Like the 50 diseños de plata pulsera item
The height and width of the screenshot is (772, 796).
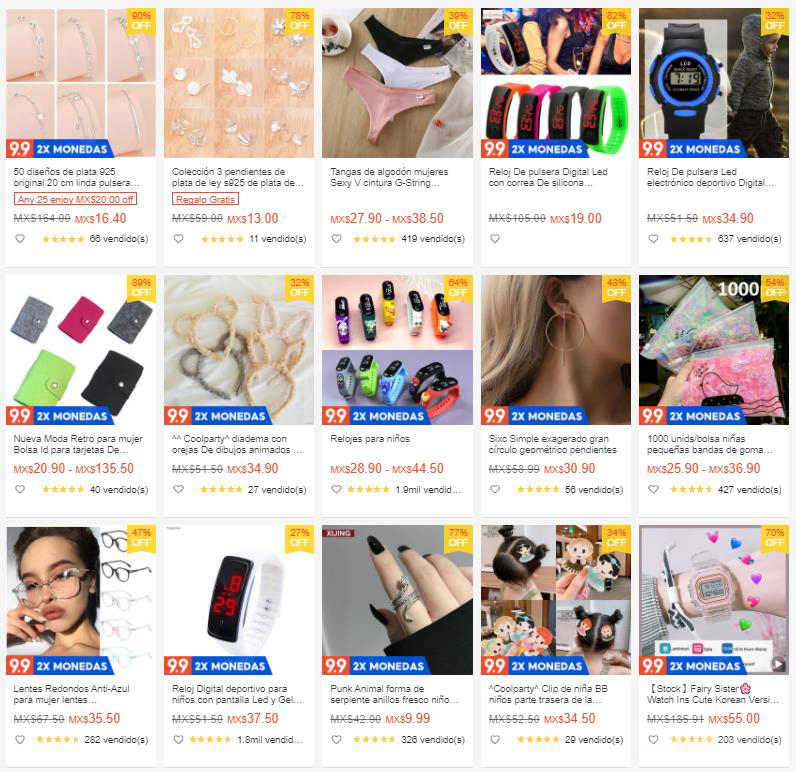[20, 239]
